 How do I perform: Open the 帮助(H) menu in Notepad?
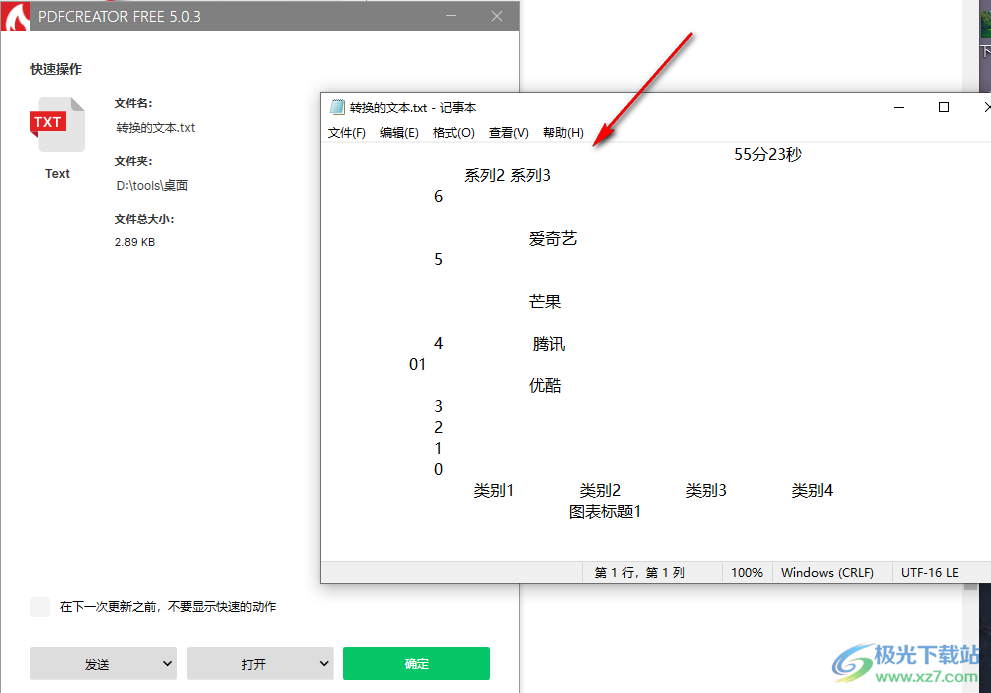(563, 133)
